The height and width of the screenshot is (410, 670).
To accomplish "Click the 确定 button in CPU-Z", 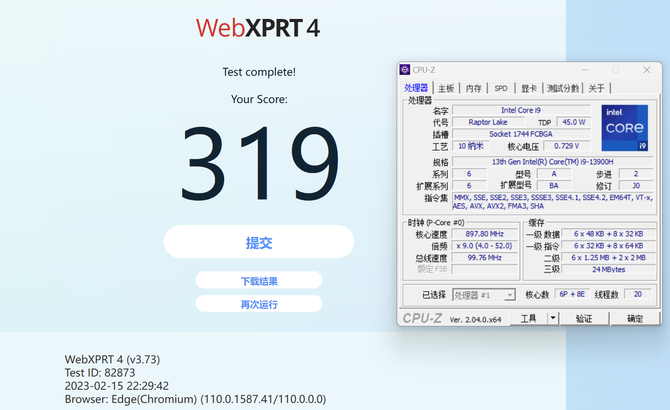I will [x=635, y=319].
